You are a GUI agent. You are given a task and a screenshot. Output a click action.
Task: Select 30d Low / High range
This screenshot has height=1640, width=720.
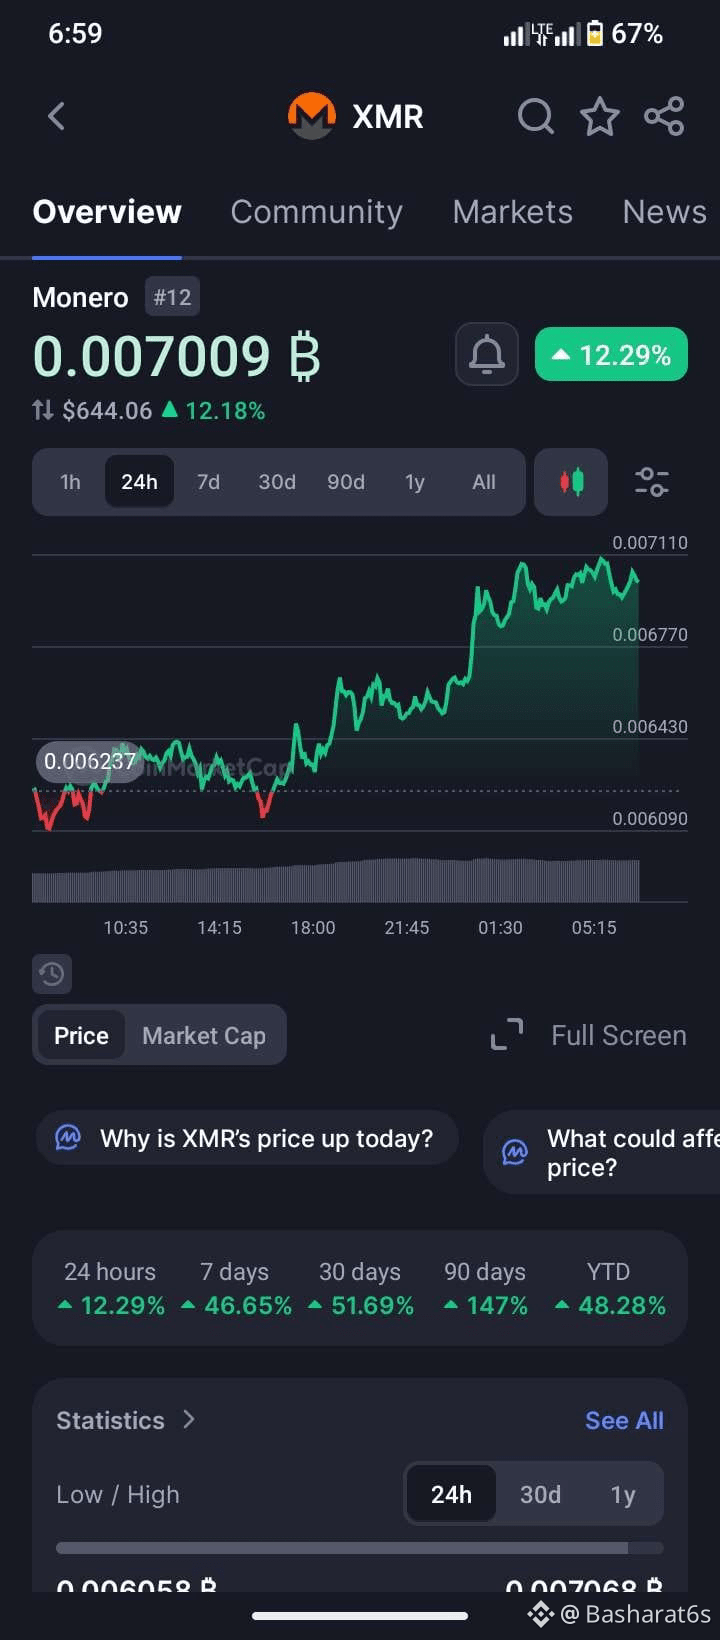(x=540, y=1494)
